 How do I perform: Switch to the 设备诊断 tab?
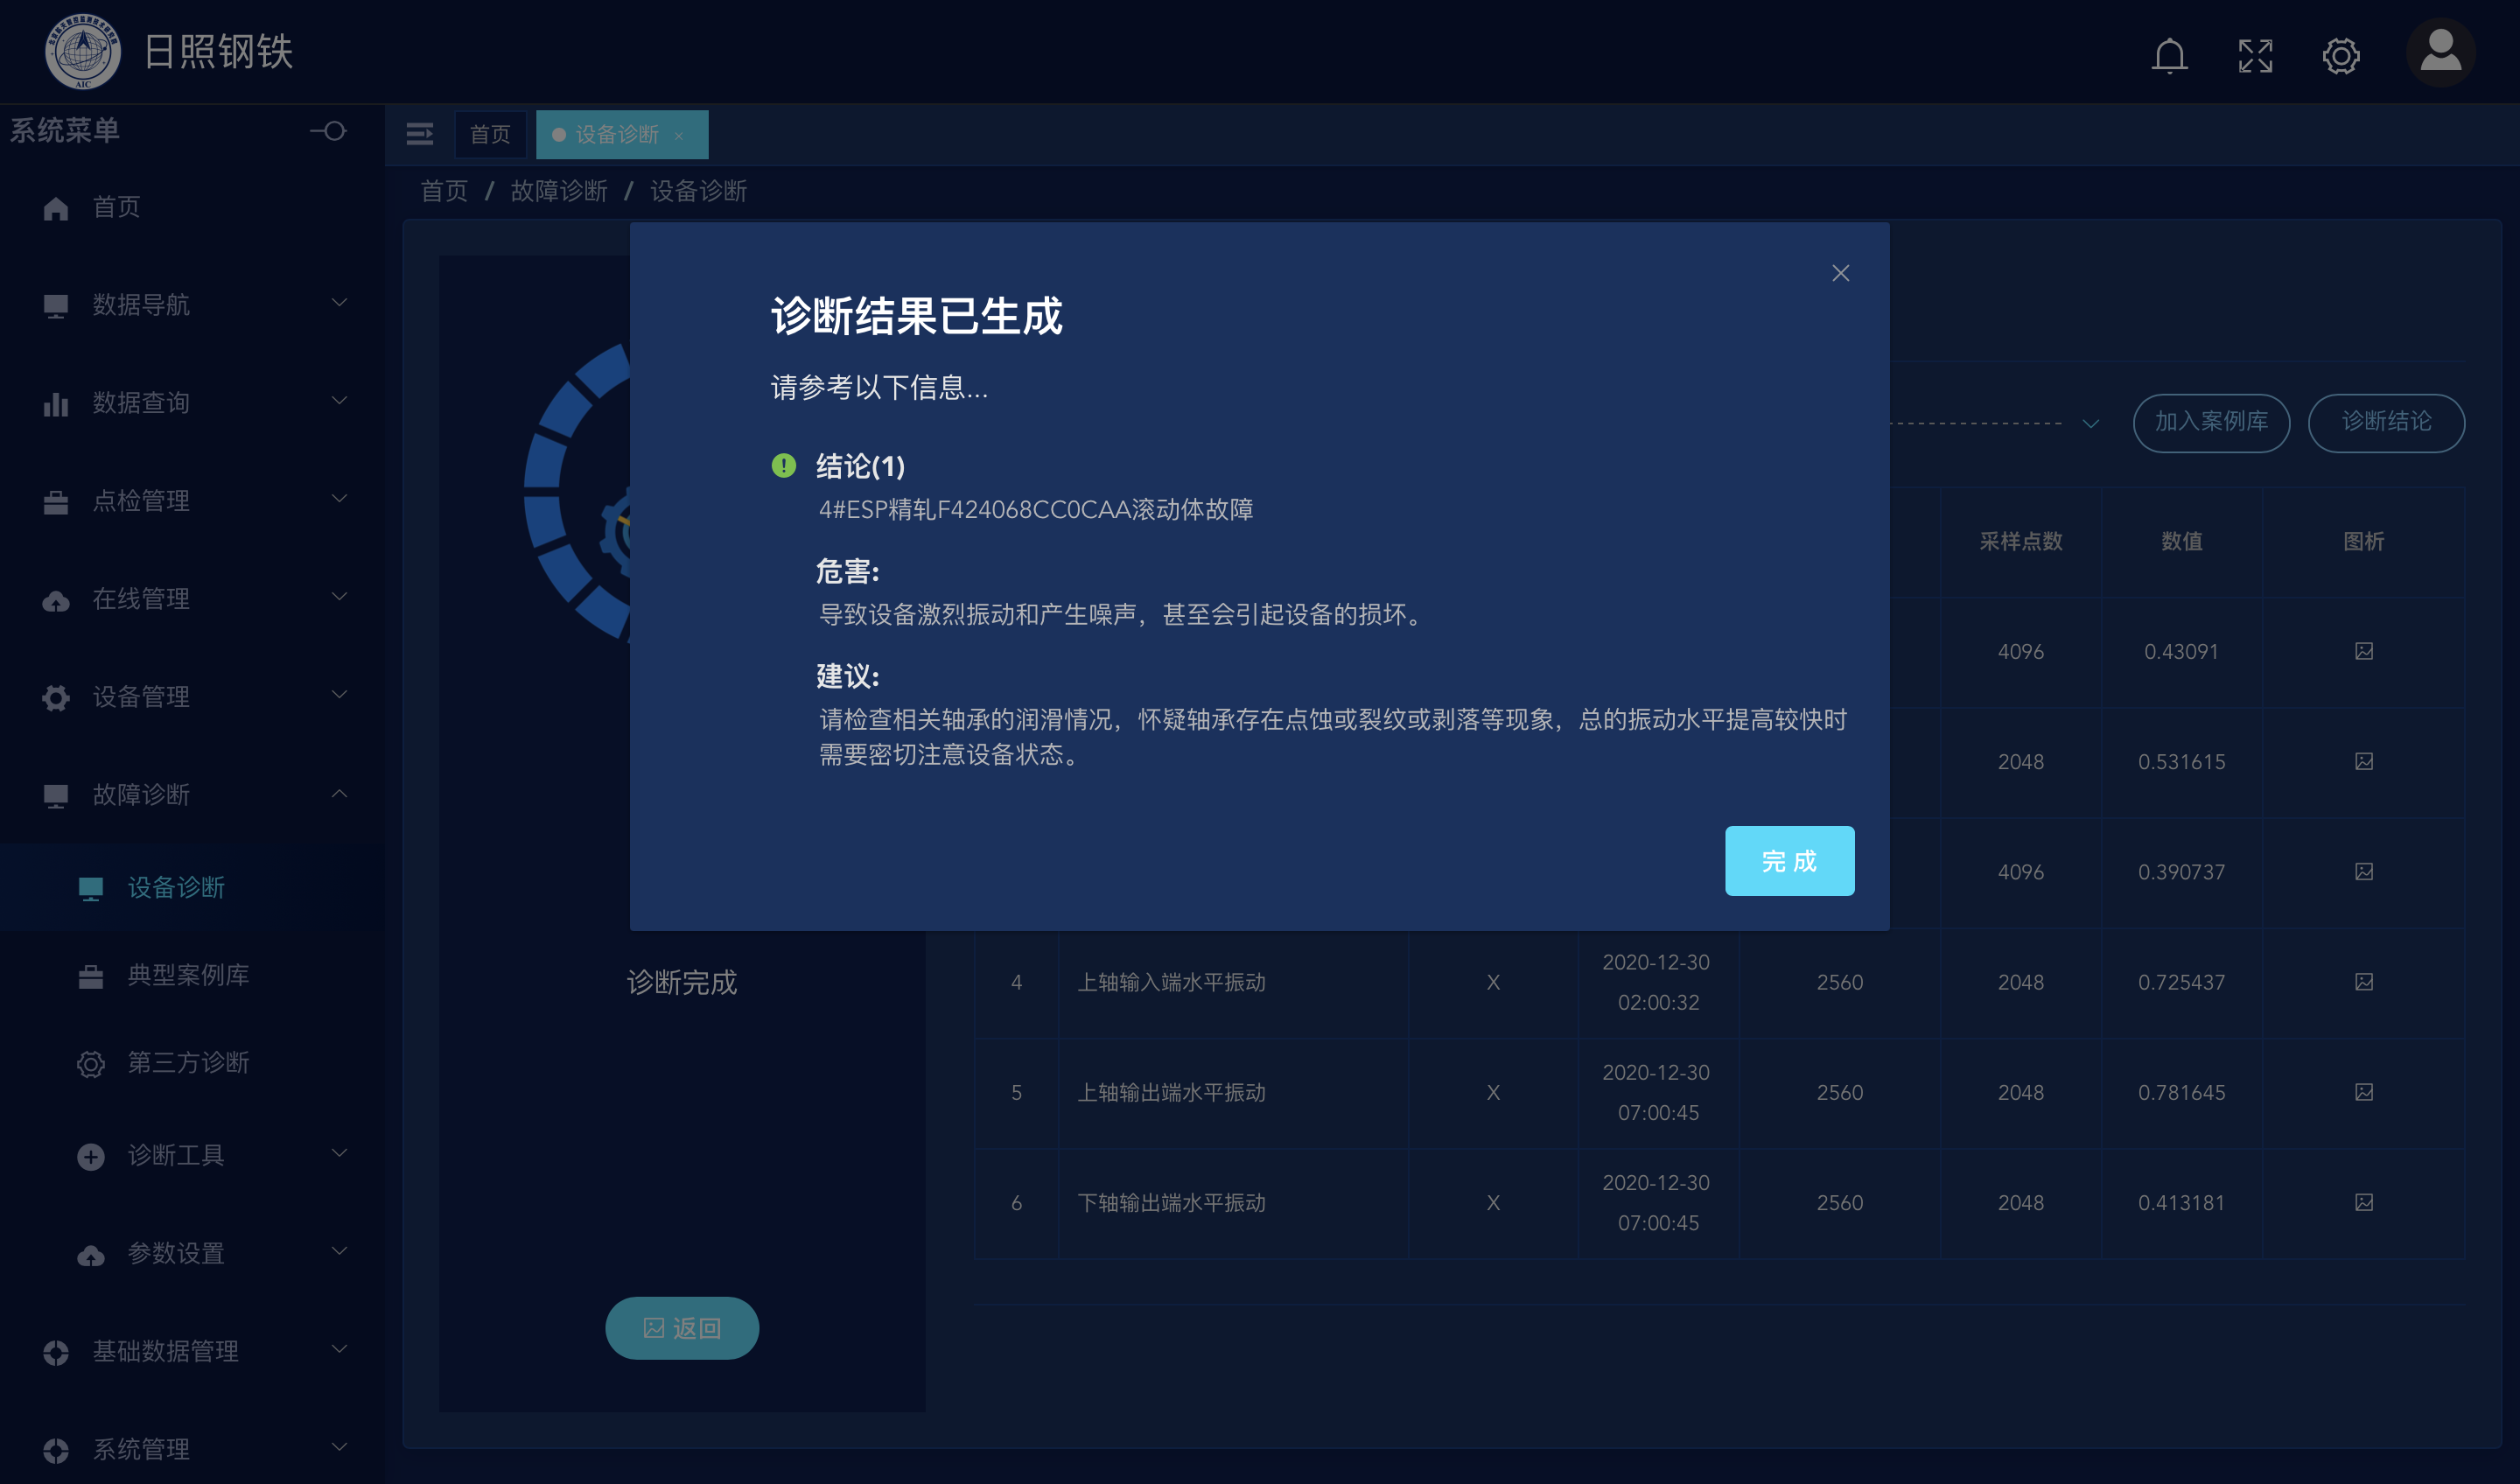click(622, 134)
